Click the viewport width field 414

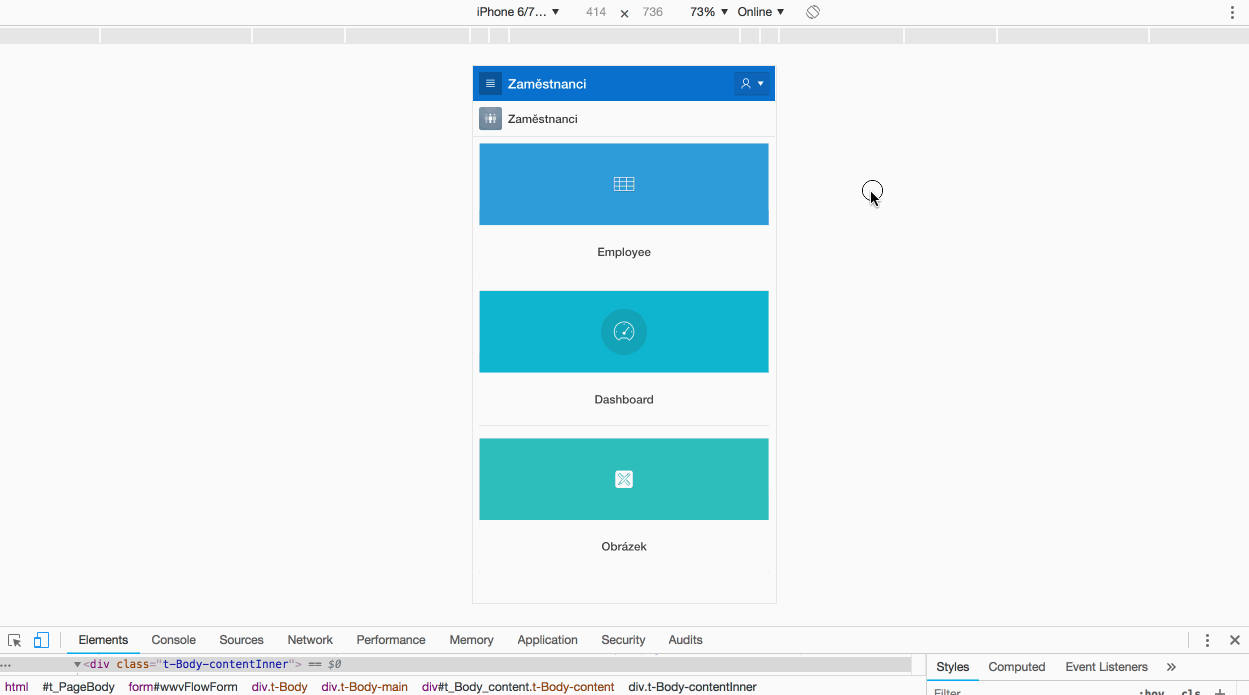(x=596, y=12)
